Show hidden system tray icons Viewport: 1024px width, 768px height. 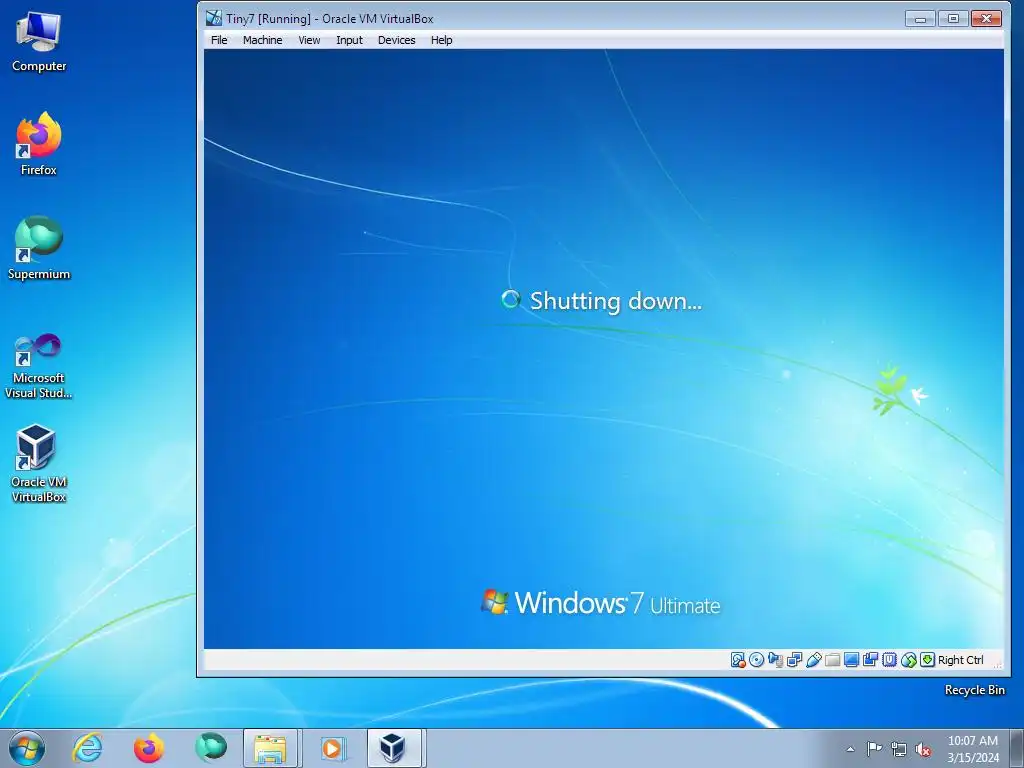[850, 749]
